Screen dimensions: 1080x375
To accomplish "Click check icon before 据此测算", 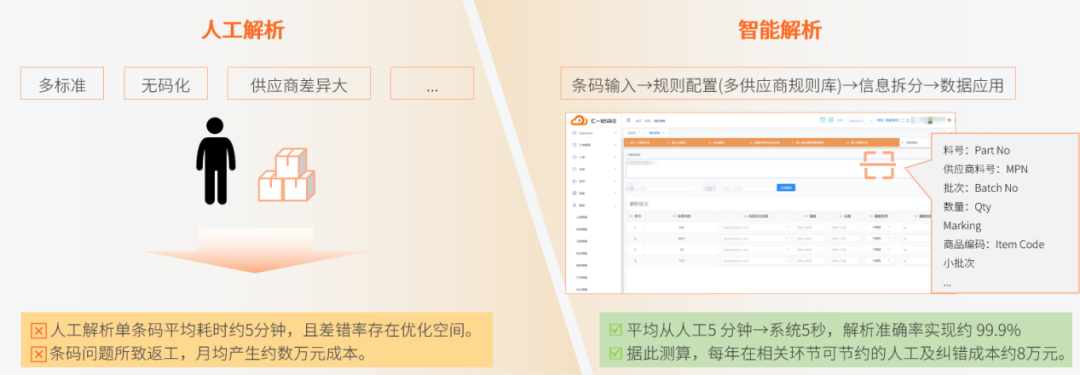I will pos(616,354).
